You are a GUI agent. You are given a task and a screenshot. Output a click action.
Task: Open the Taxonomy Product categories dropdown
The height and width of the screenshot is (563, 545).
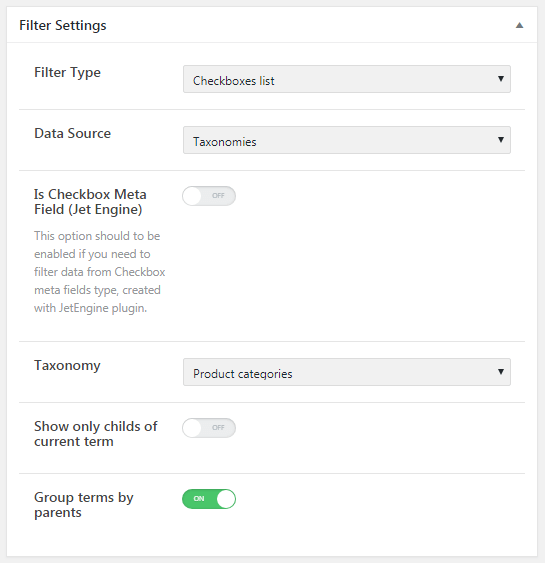tap(347, 372)
